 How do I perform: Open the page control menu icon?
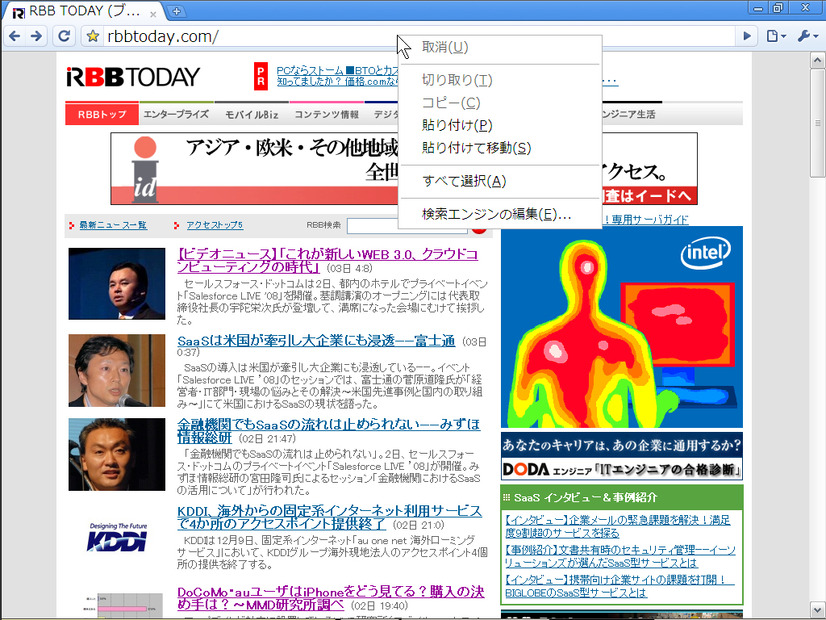pyautogui.click(x=775, y=36)
